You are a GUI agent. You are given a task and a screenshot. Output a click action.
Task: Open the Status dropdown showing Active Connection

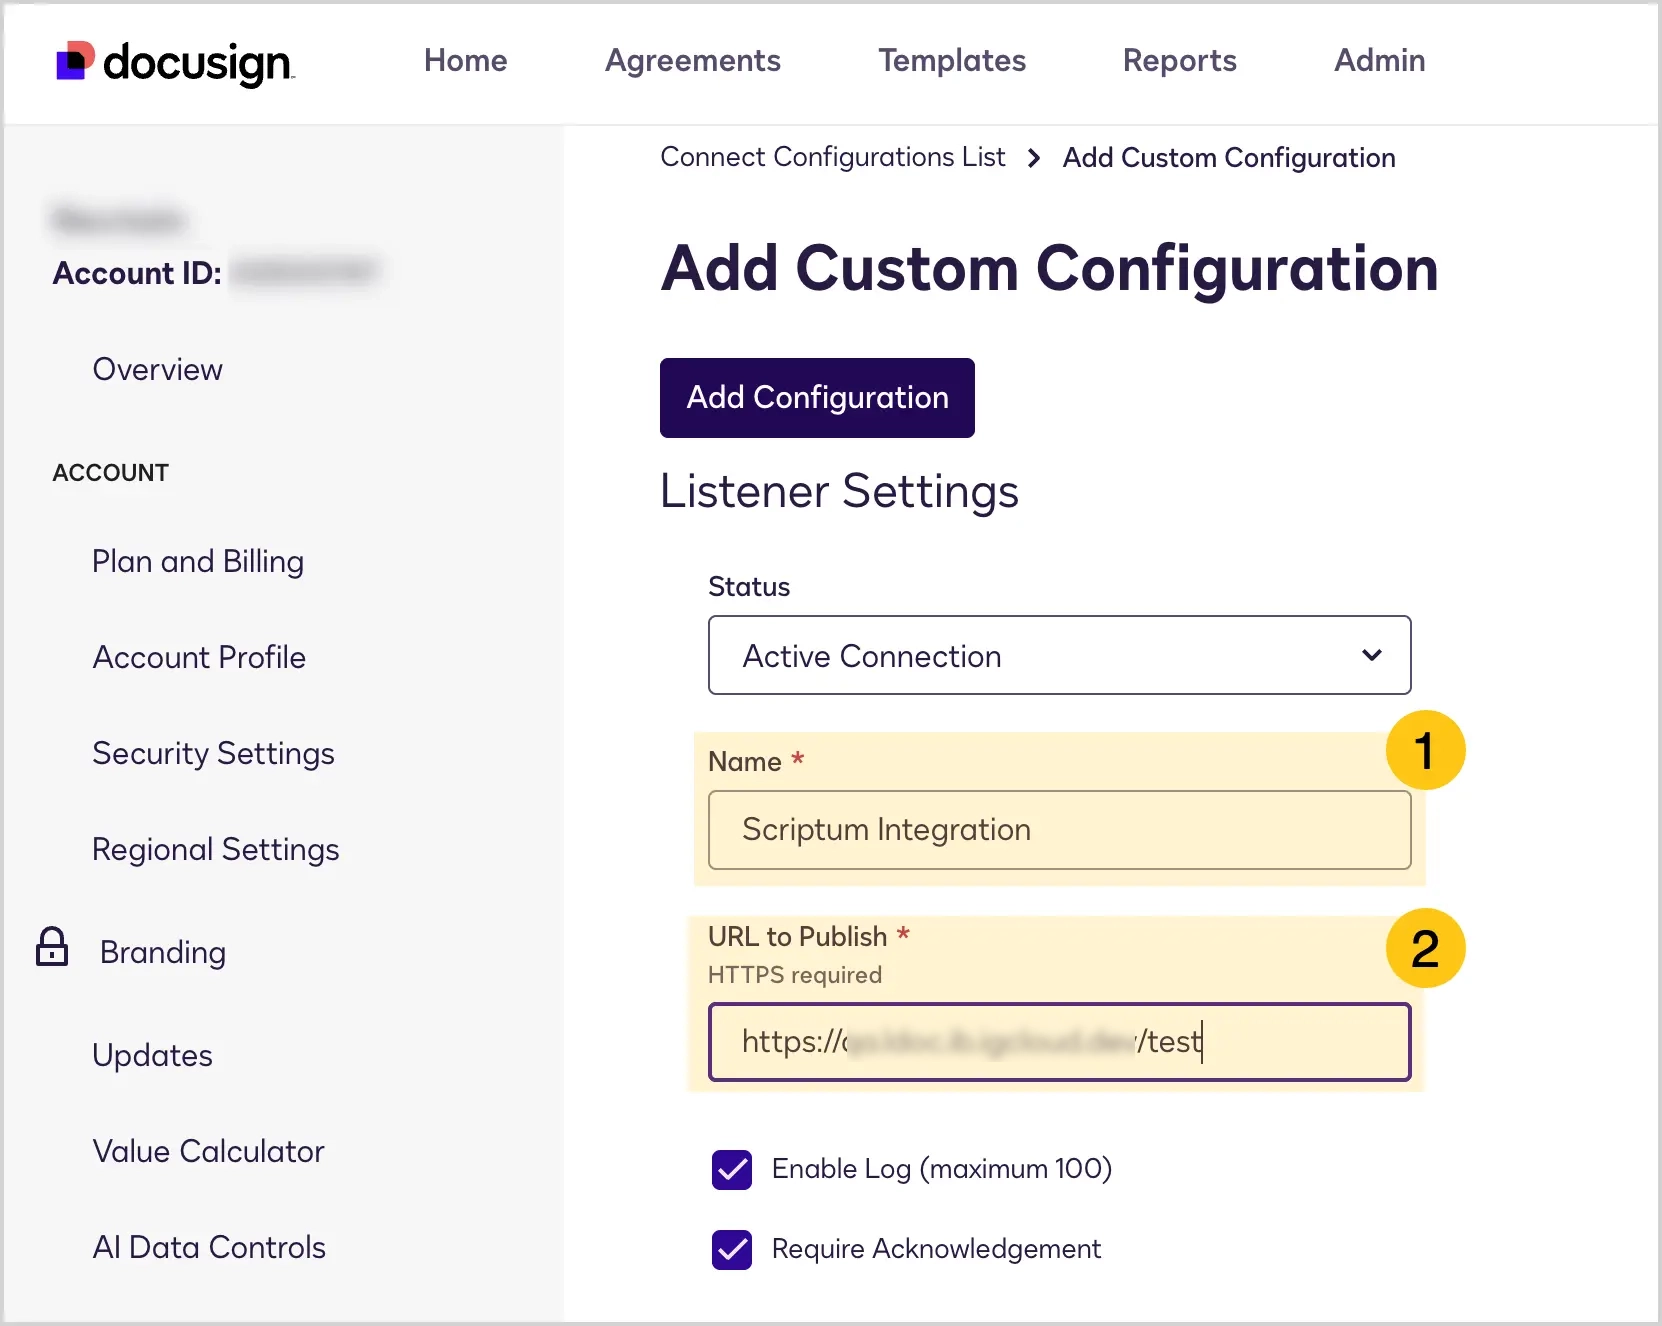coord(1059,655)
